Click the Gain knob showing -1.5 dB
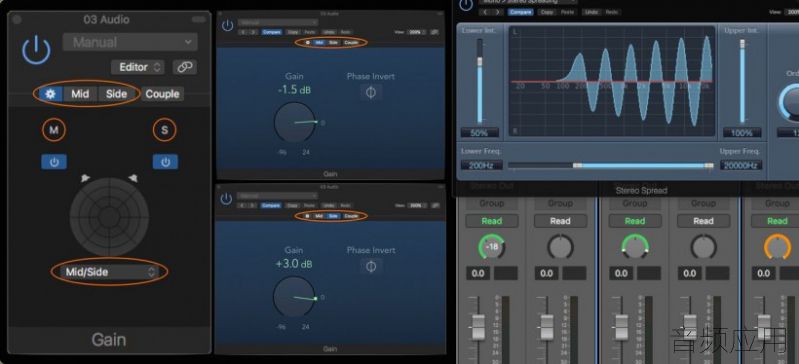The width and height of the screenshot is (799, 364). pyautogui.click(x=295, y=122)
